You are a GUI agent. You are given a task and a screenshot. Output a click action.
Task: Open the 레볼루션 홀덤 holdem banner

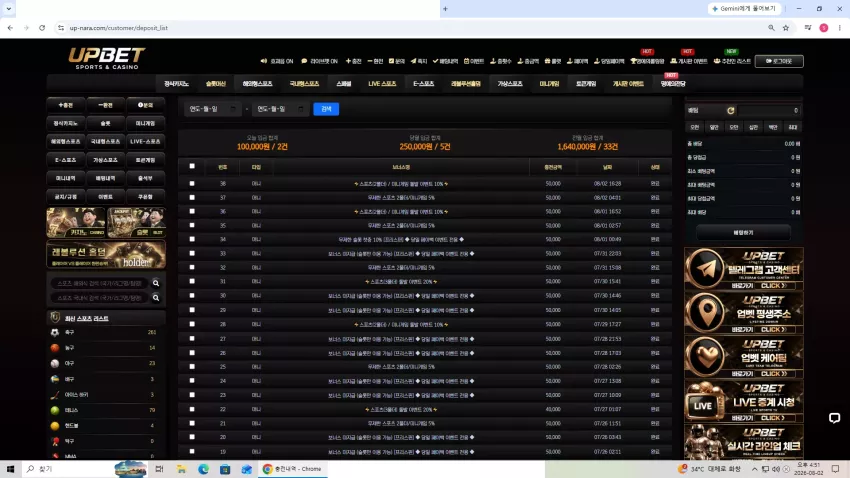pyautogui.click(x=106, y=254)
